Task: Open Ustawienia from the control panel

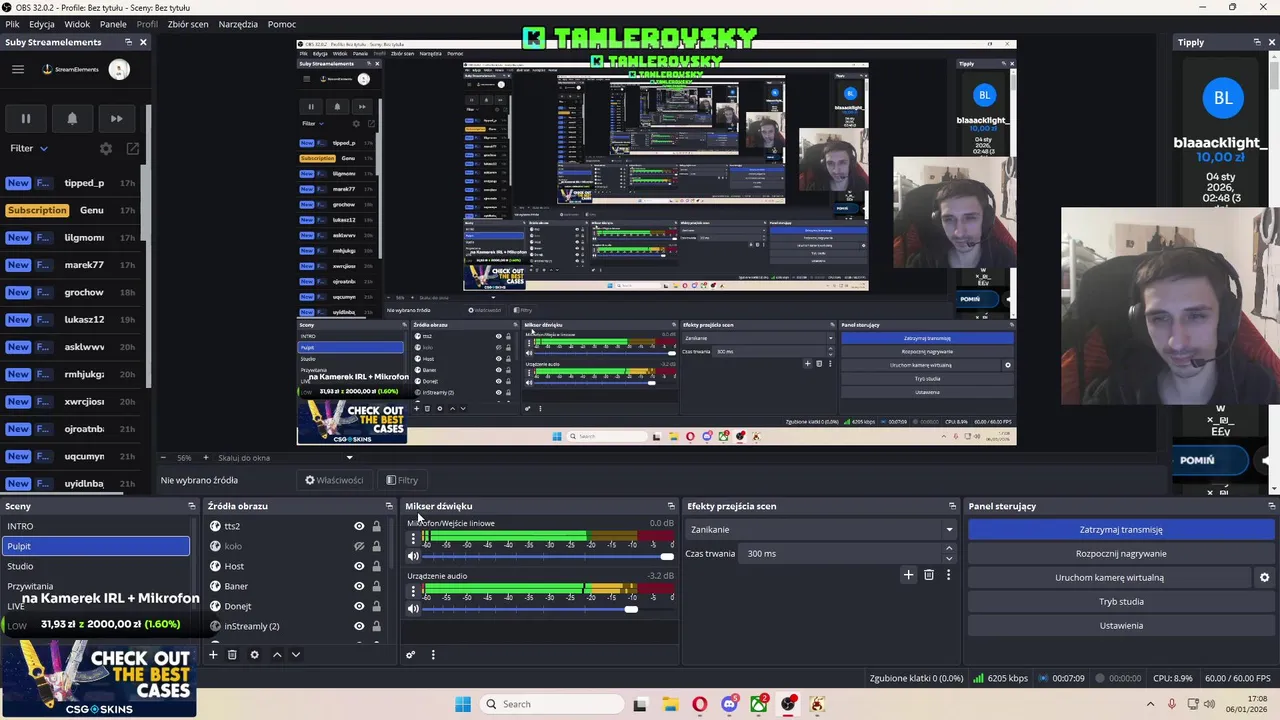Action: tap(1121, 626)
